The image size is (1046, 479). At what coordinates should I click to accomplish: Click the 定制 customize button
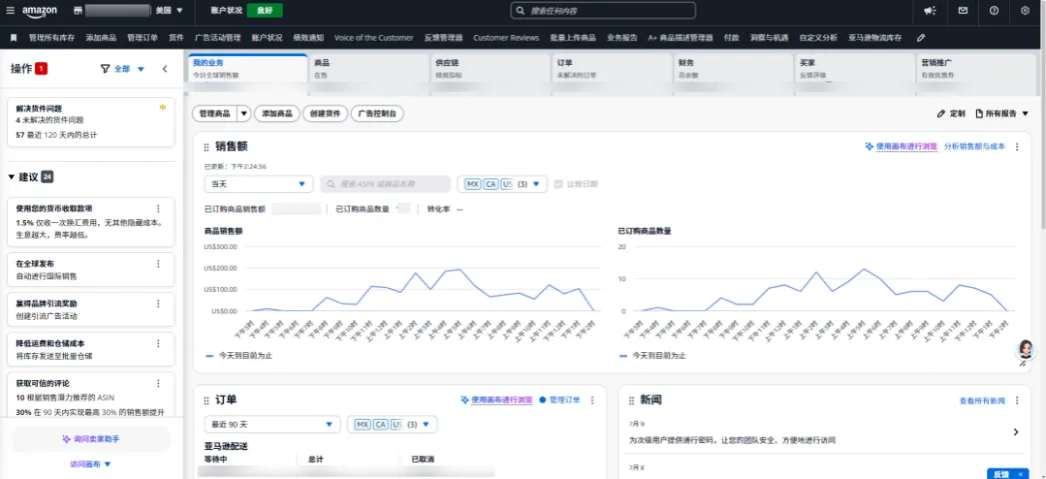[951, 114]
